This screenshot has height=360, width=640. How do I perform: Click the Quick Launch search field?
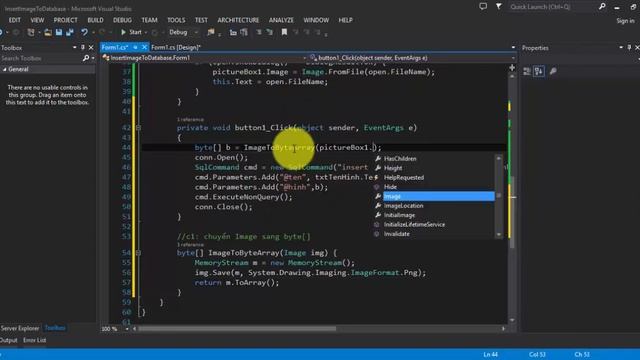(x=552, y=7)
